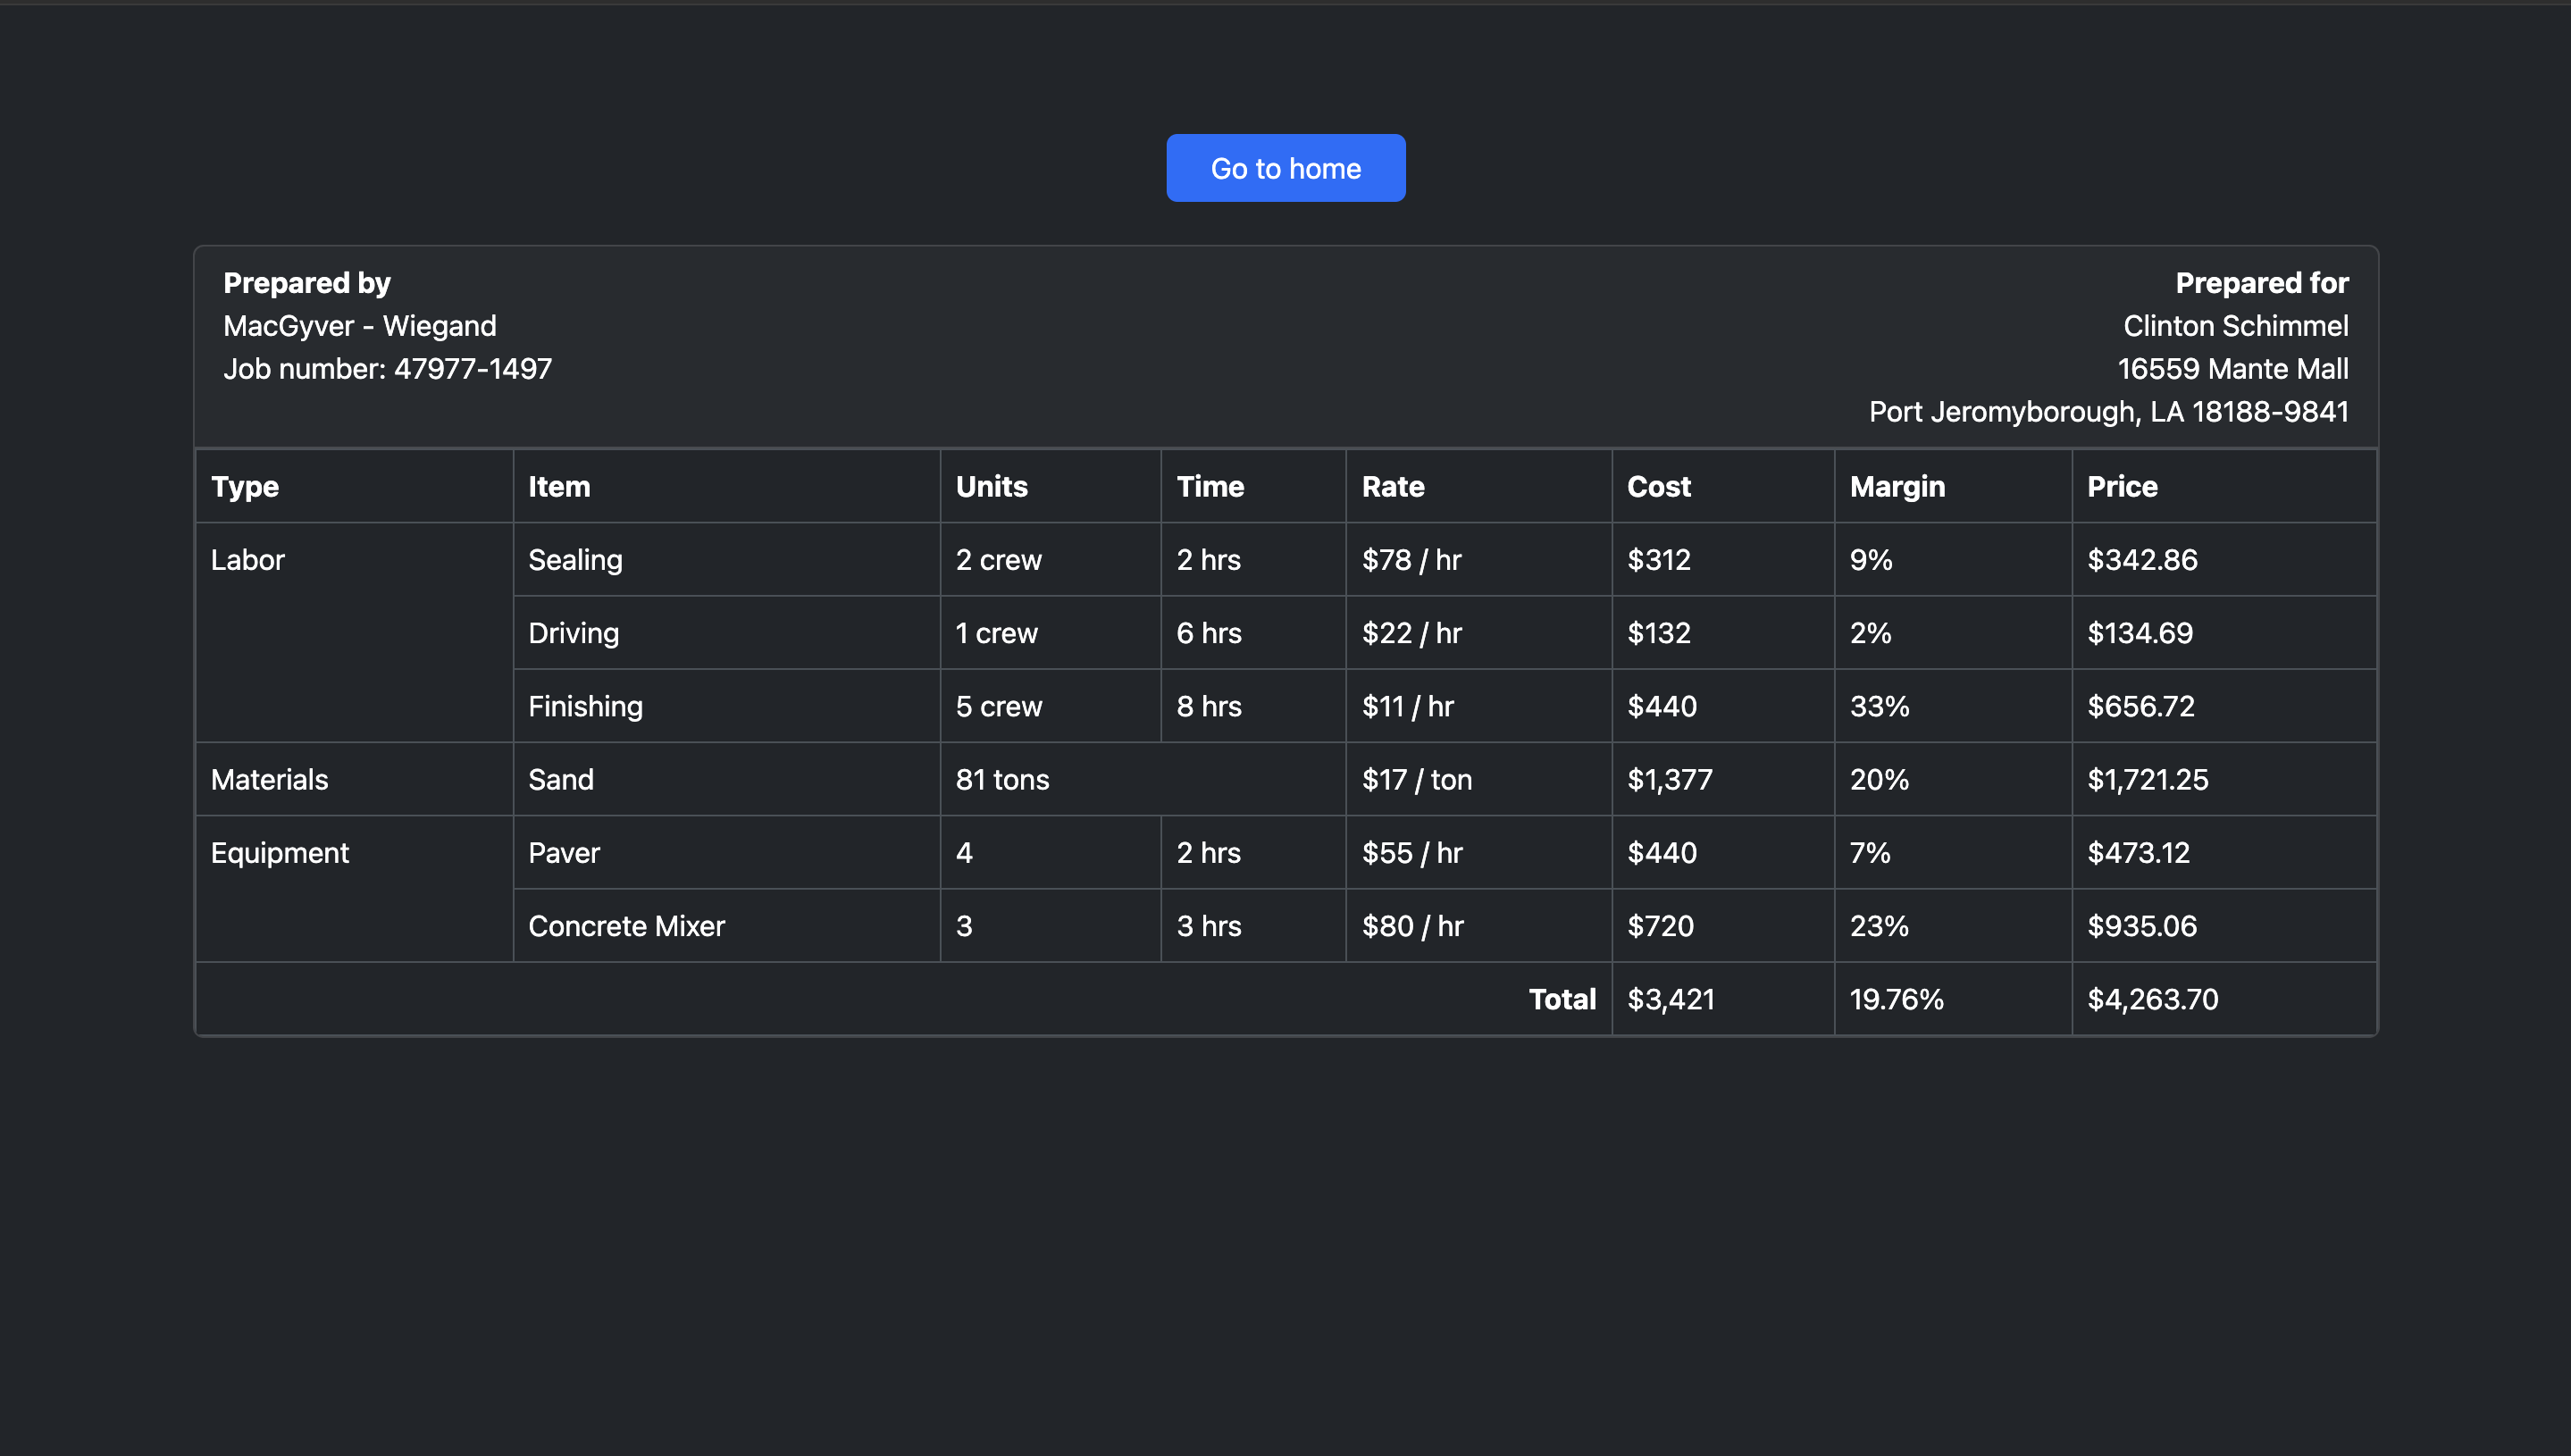Click the Concrete Mixer item cell
The width and height of the screenshot is (2571, 1456).
(x=727, y=926)
